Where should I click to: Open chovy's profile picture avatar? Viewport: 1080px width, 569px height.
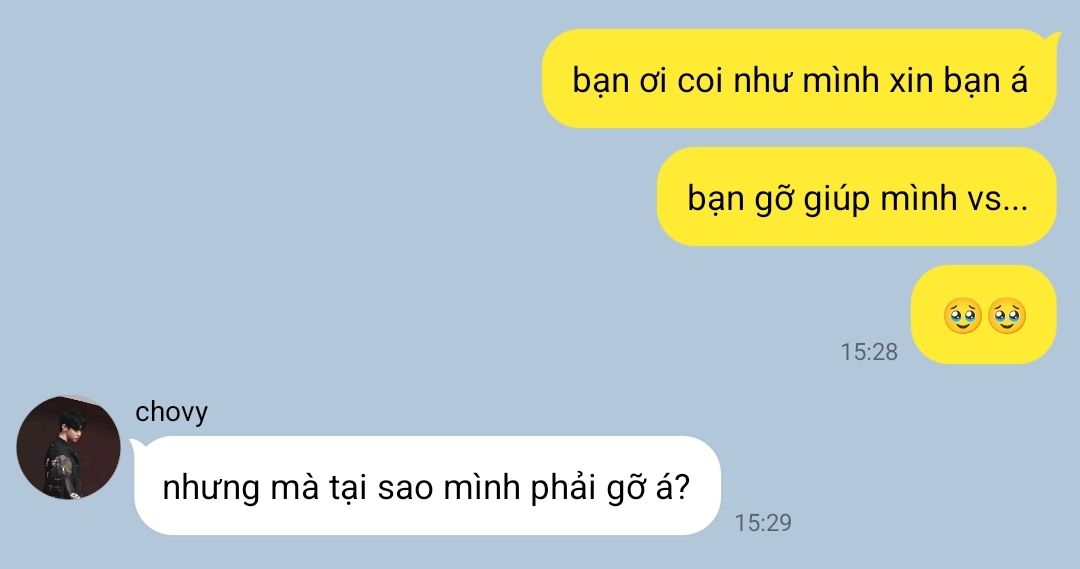[68, 447]
